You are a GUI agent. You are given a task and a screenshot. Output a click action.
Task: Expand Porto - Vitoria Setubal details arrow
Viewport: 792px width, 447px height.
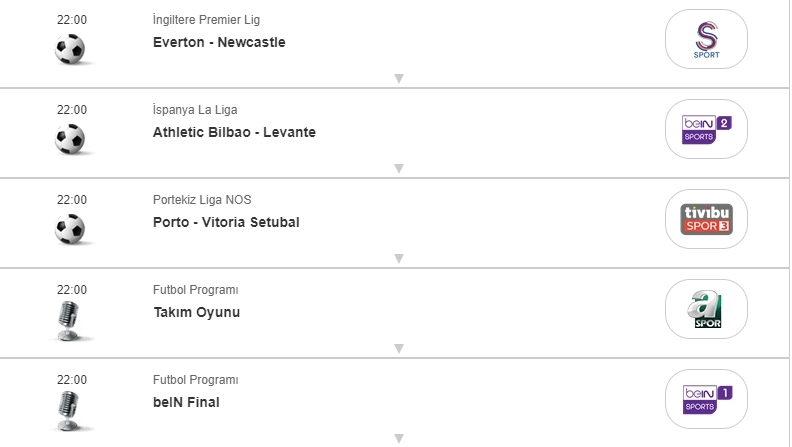tap(398, 258)
